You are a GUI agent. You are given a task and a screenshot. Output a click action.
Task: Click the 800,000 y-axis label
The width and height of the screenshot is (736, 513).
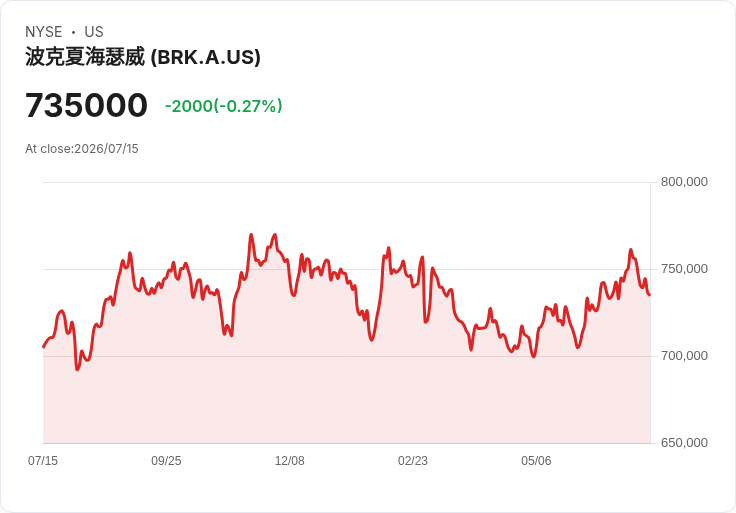pos(684,182)
